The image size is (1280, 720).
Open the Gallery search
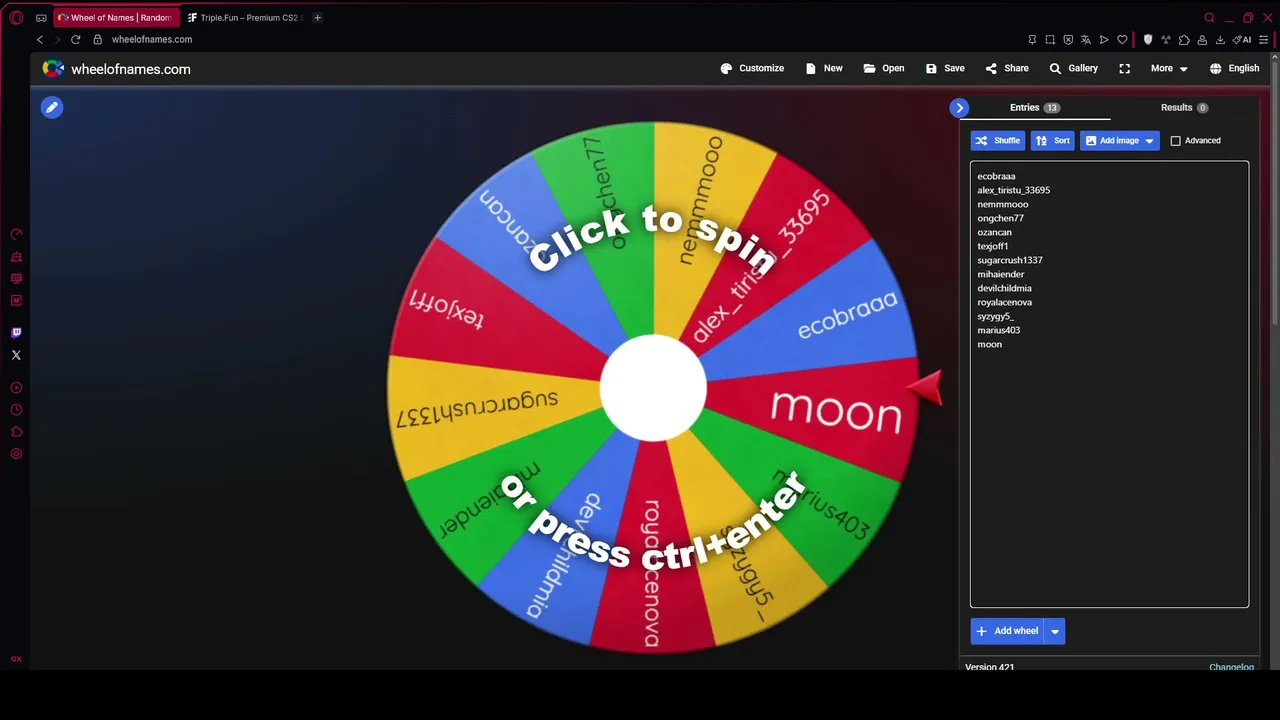coord(1074,68)
